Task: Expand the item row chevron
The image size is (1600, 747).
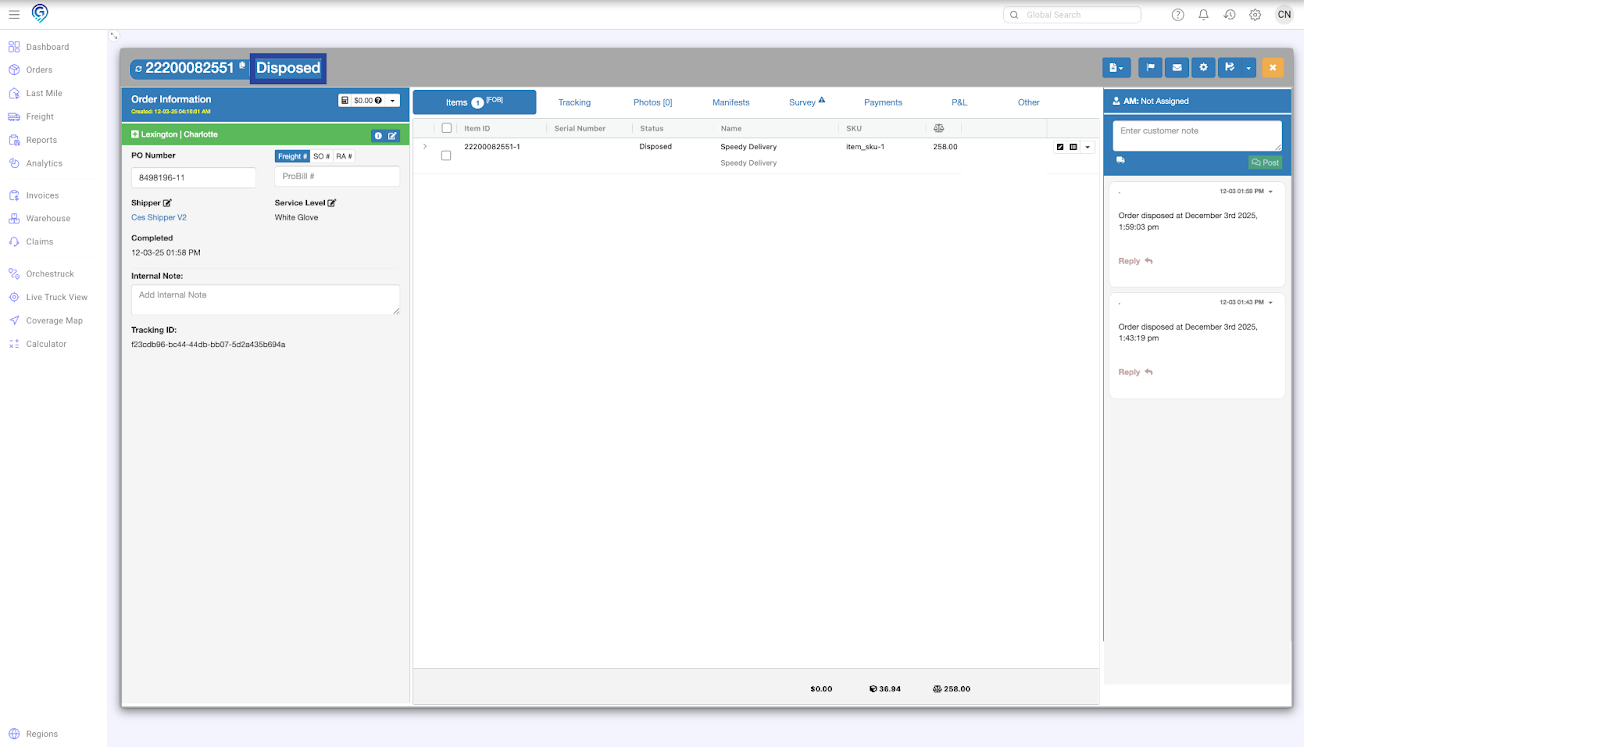Action: coord(425,147)
